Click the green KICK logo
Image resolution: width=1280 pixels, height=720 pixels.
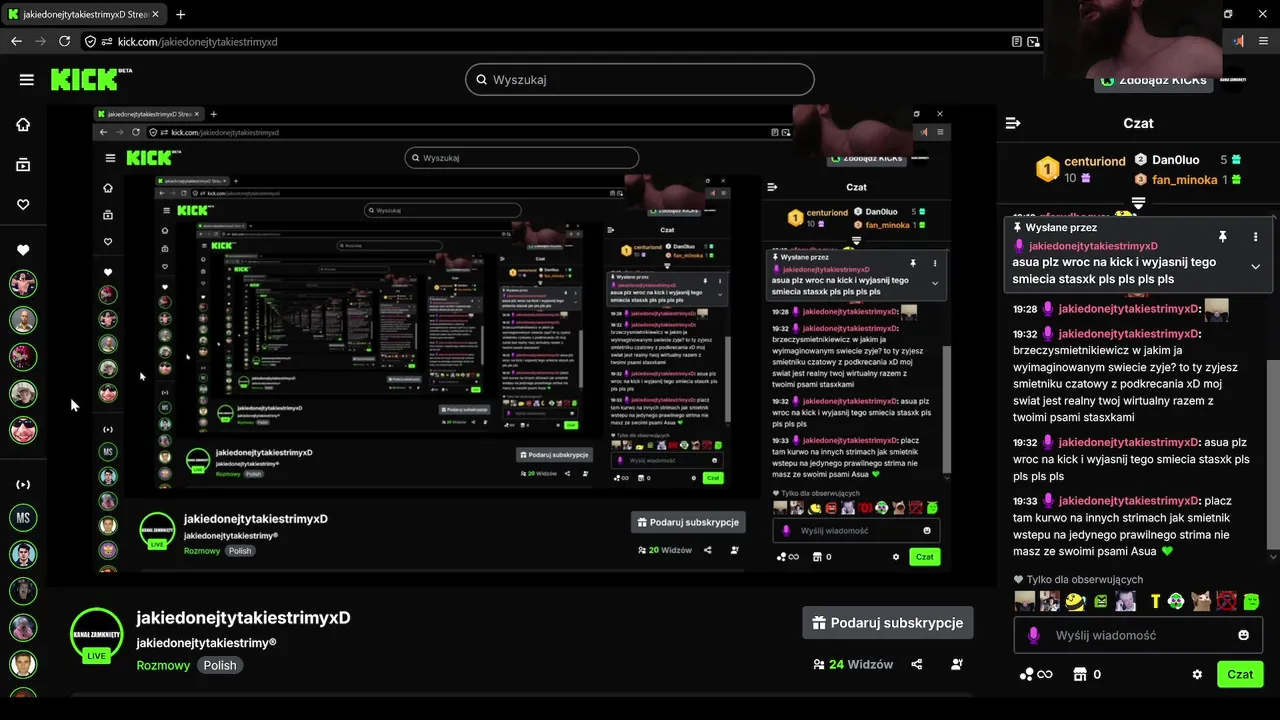[85, 79]
